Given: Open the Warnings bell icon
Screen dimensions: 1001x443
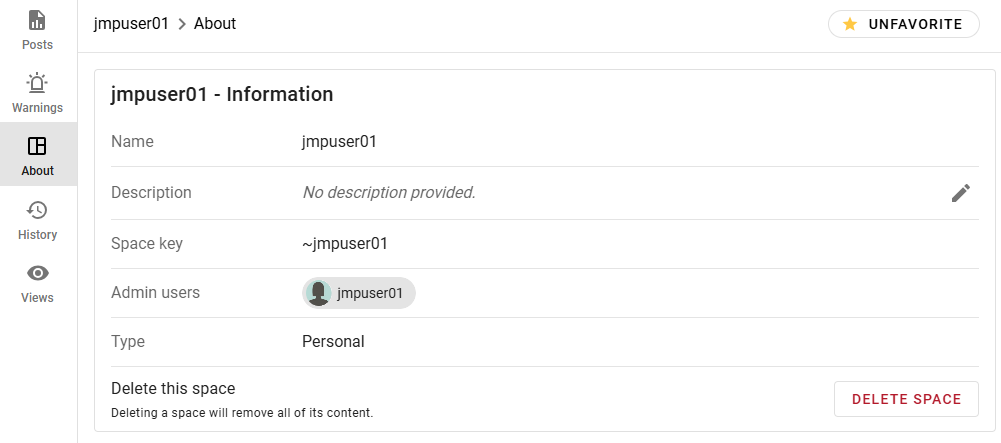Looking at the screenshot, I should click(x=37, y=84).
